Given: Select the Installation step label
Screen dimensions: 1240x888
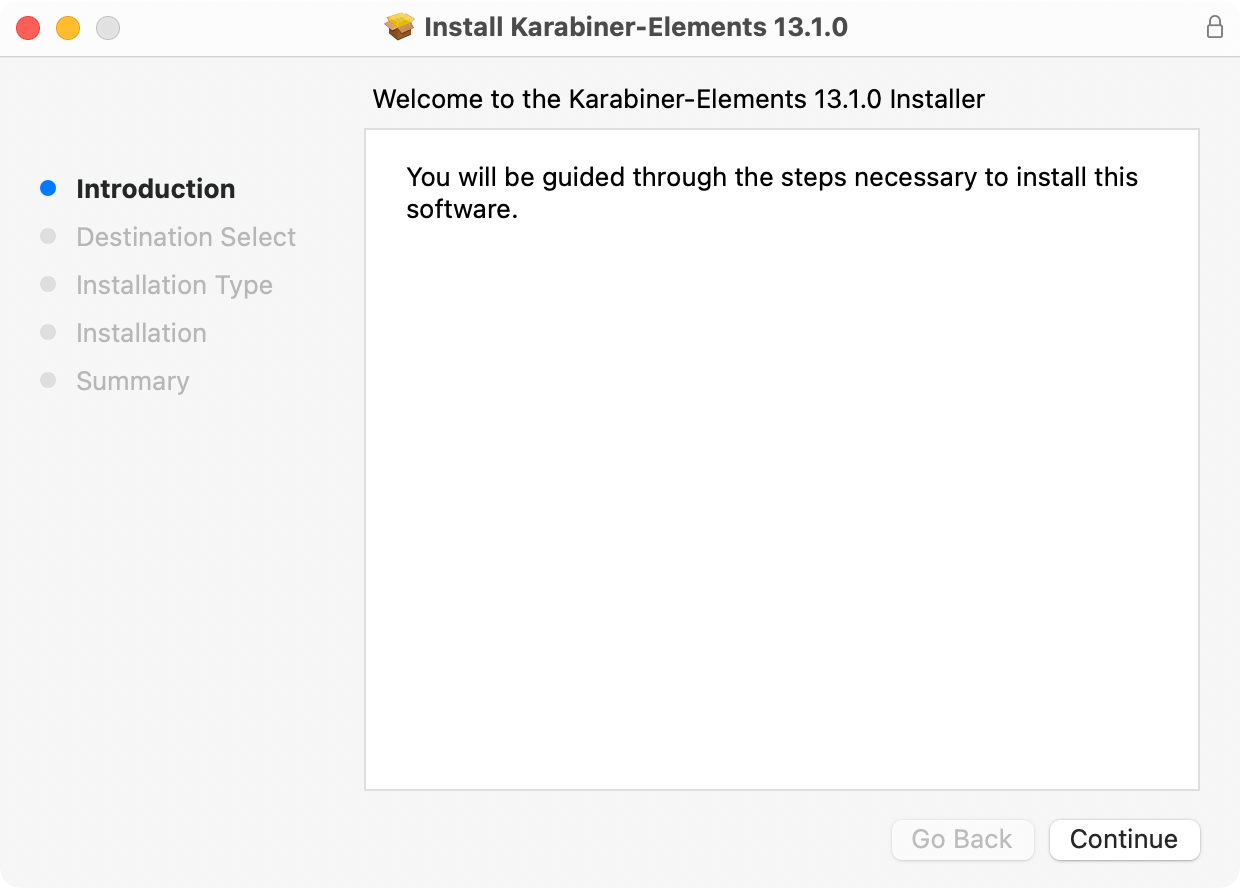Looking at the screenshot, I should pos(141,333).
